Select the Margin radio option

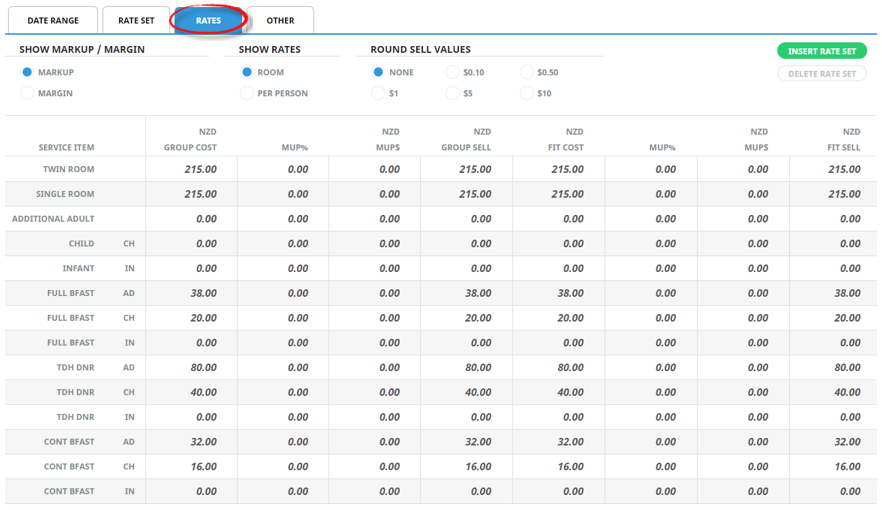coord(27,93)
